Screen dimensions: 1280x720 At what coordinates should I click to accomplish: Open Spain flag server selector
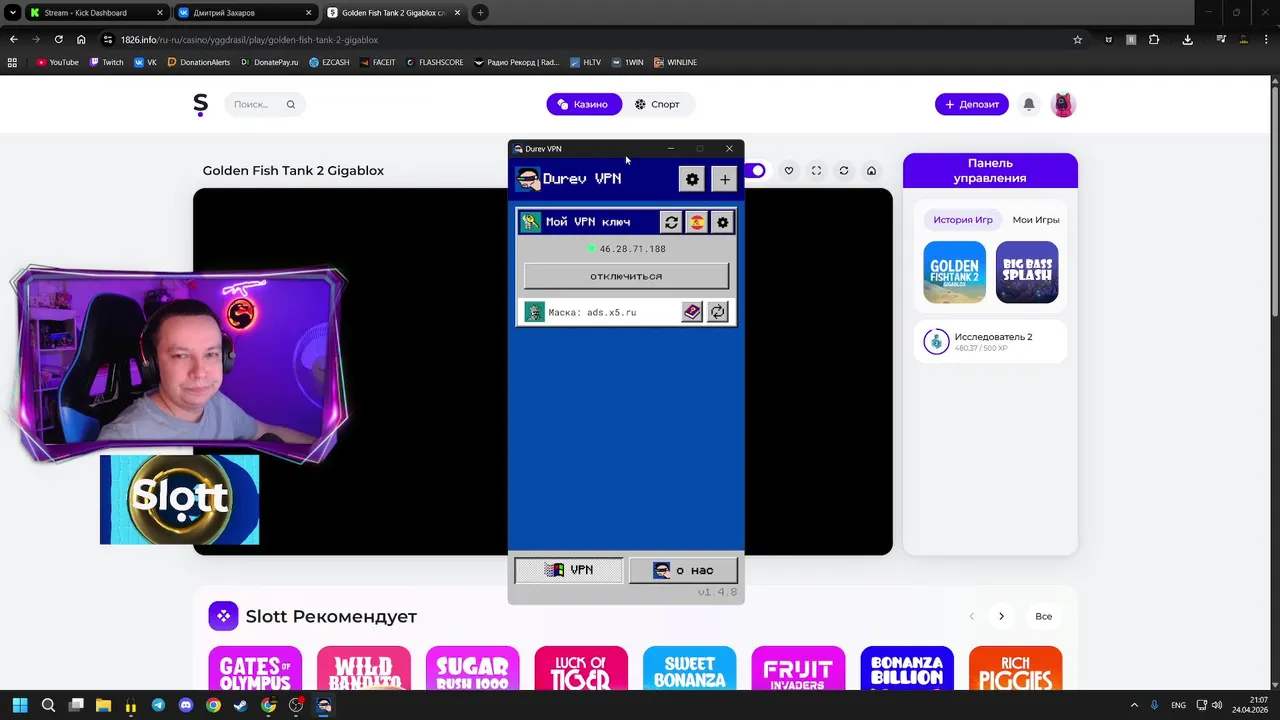pyautogui.click(x=697, y=222)
